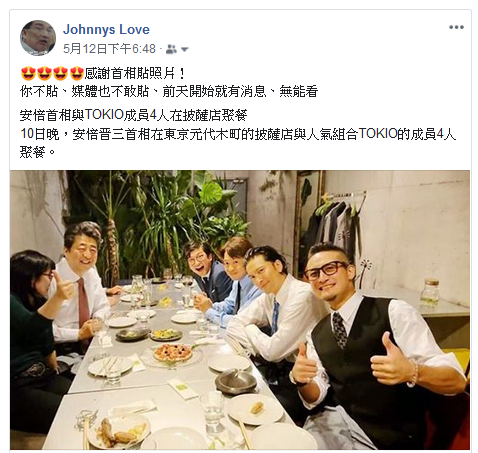The height and width of the screenshot is (453, 478).
Task: Open the attached dinner photo on the pizza
Action: (x=173, y=352)
